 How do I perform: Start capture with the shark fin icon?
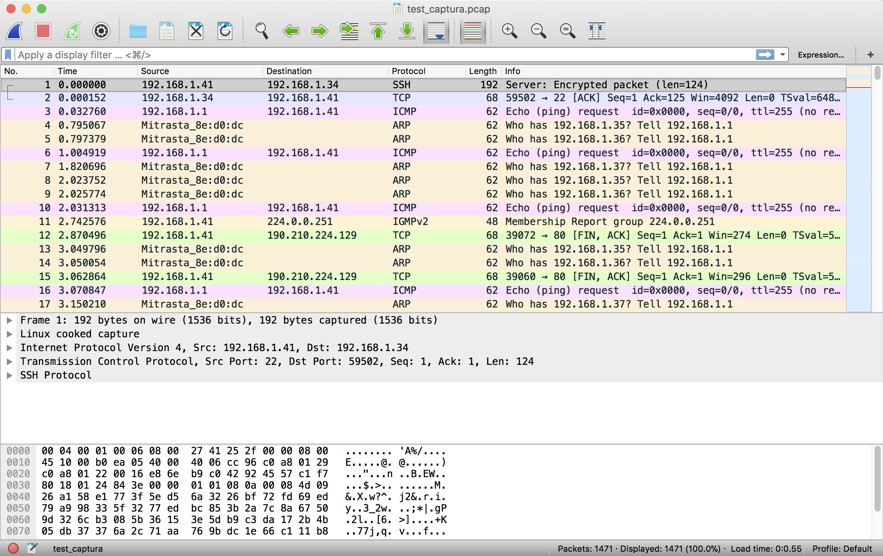15,31
